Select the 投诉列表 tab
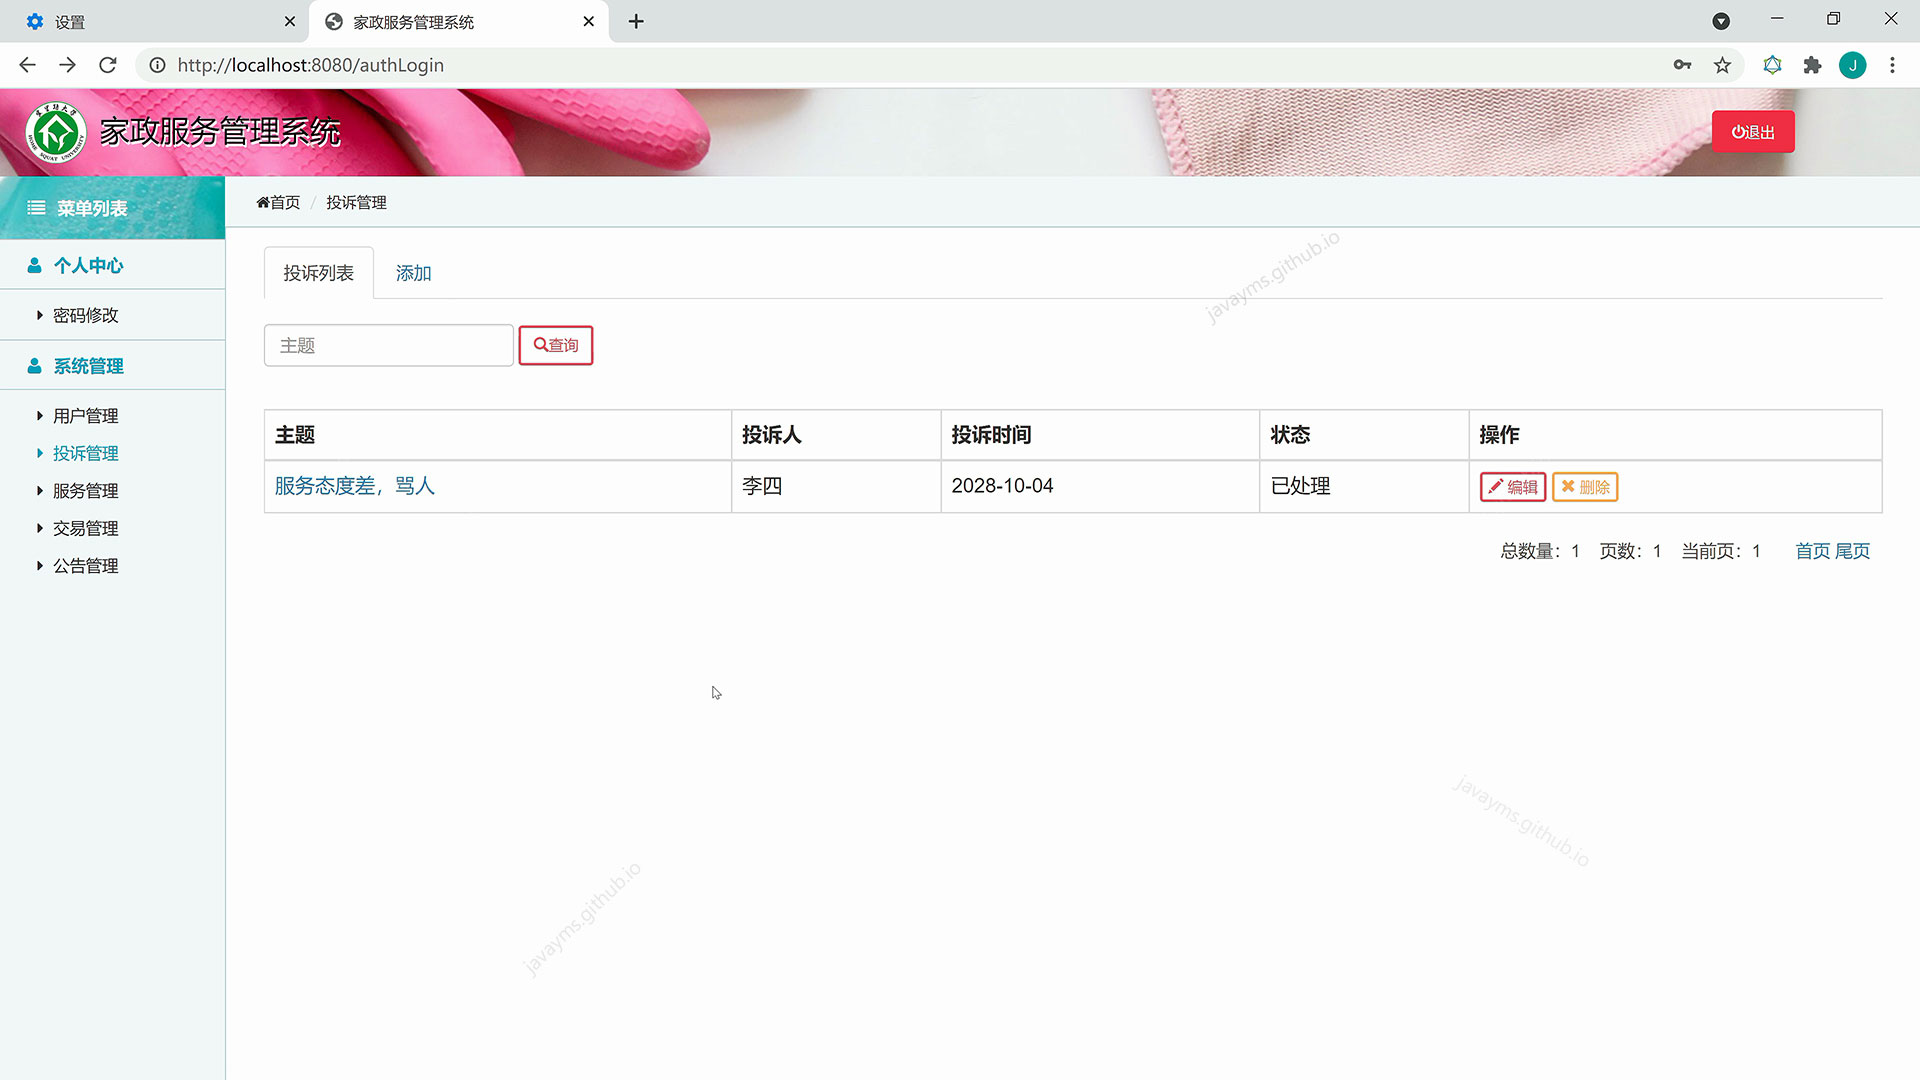The image size is (1920, 1080). click(318, 273)
